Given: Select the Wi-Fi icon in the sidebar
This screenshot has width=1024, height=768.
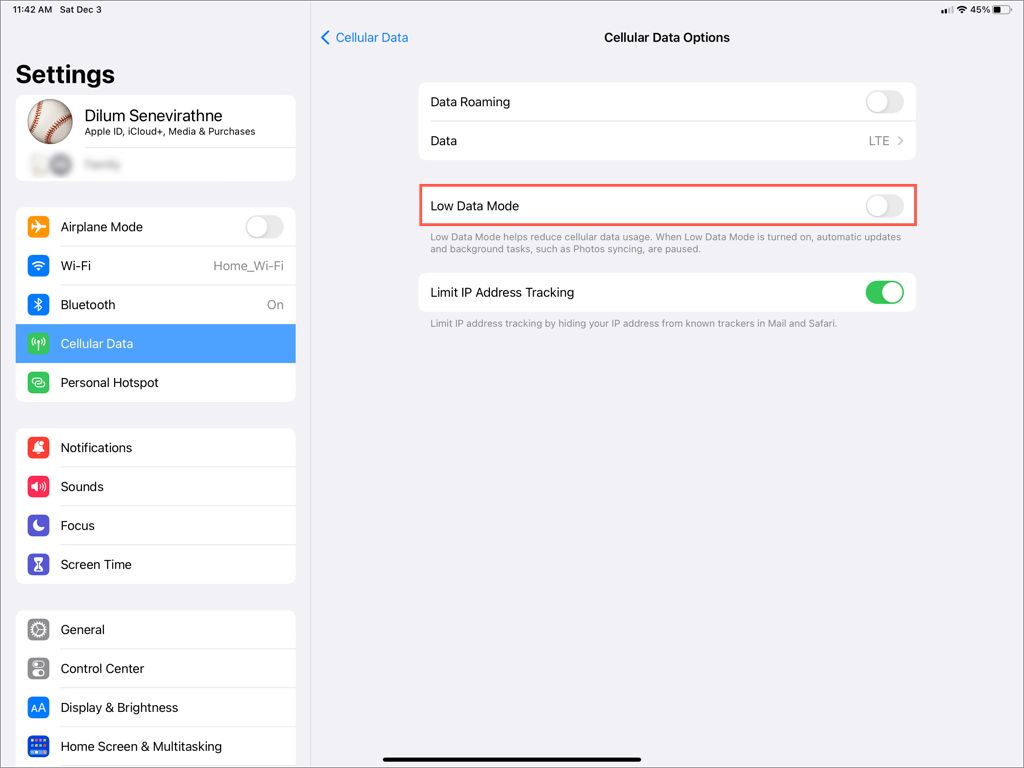Looking at the screenshot, I should tap(38, 265).
